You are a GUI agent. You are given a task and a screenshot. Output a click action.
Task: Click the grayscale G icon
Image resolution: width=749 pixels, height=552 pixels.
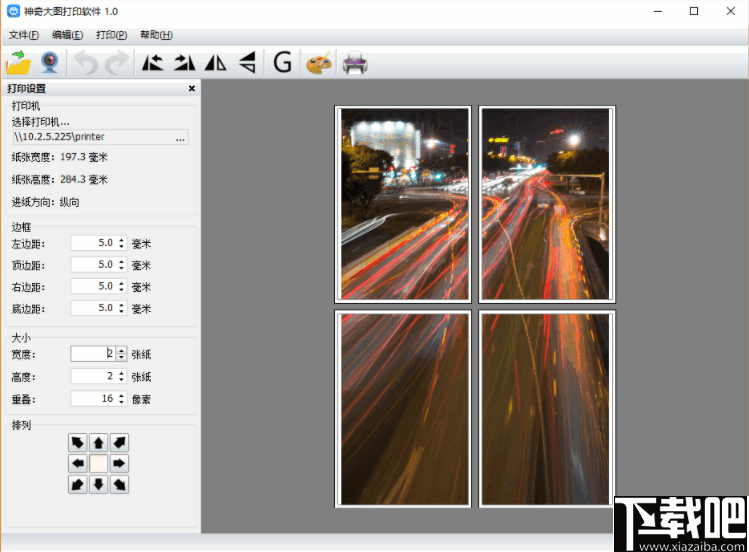(x=282, y=63)
